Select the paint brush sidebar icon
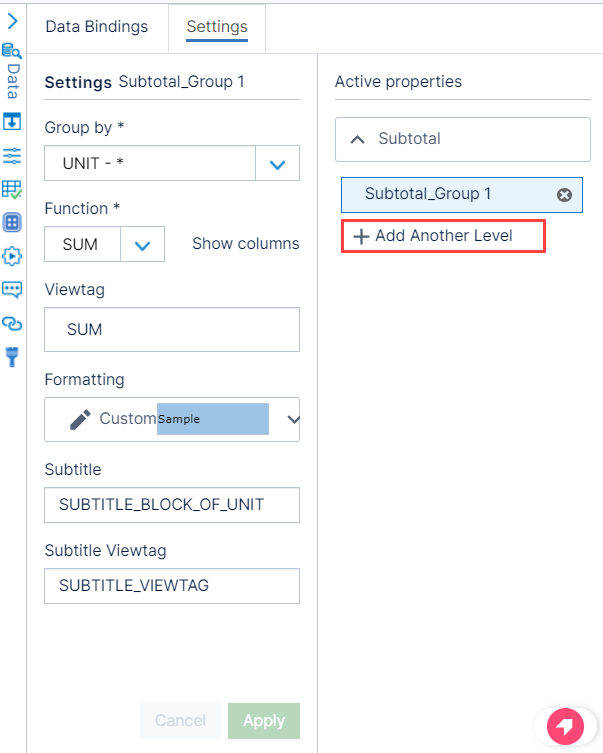The height and width of the screenshot is (753, 603). point(12,357)
